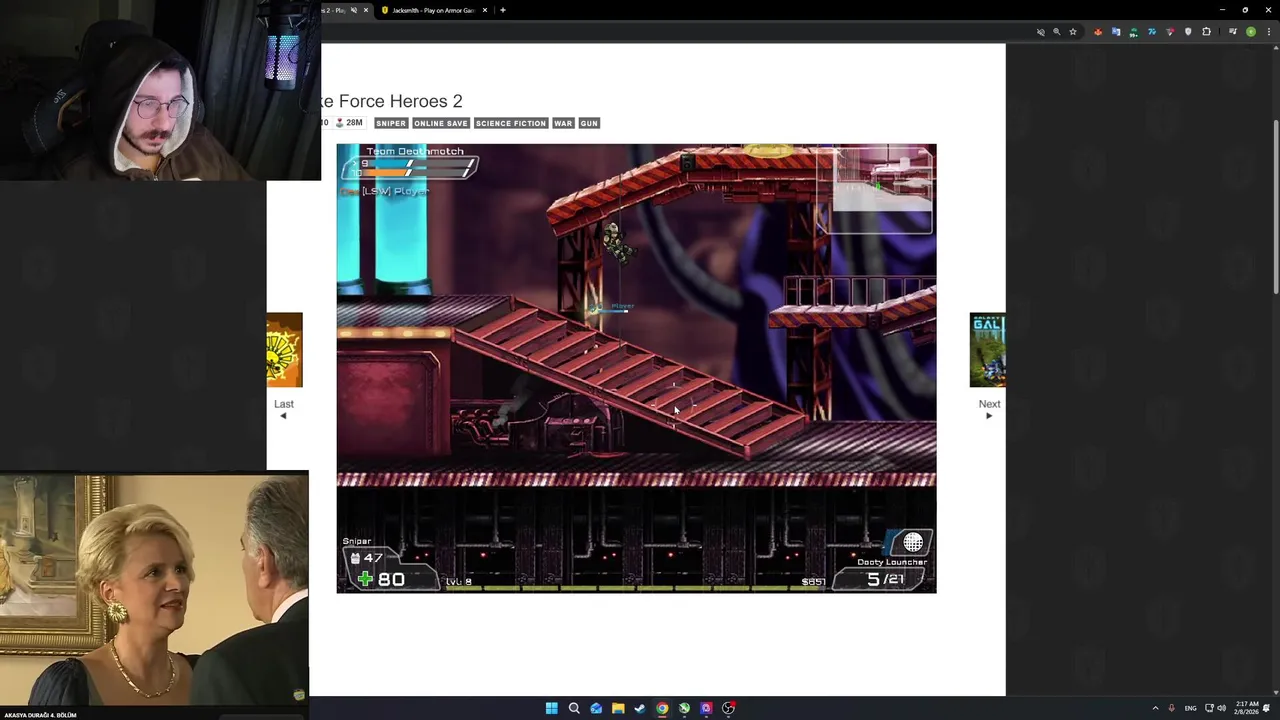Screen dimensions: 1280x720
Task: Open the Google Translate extension
Action: coord(1116,32)
